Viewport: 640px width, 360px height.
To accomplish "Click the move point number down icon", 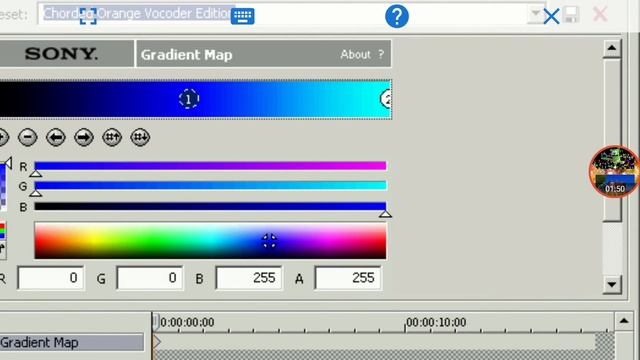I will click(140, 137).
